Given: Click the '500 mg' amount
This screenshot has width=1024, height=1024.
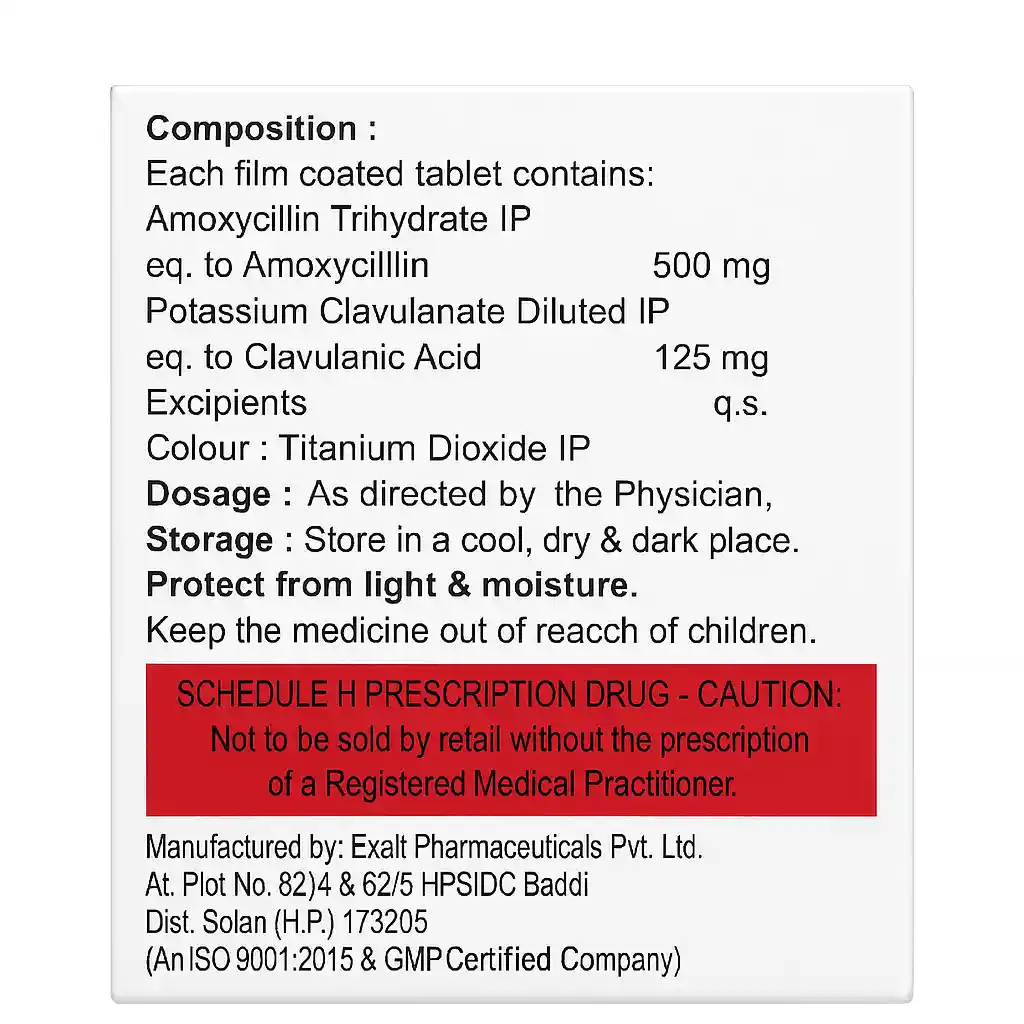Looking at the screenshot, I should click(x=711, y=266).
